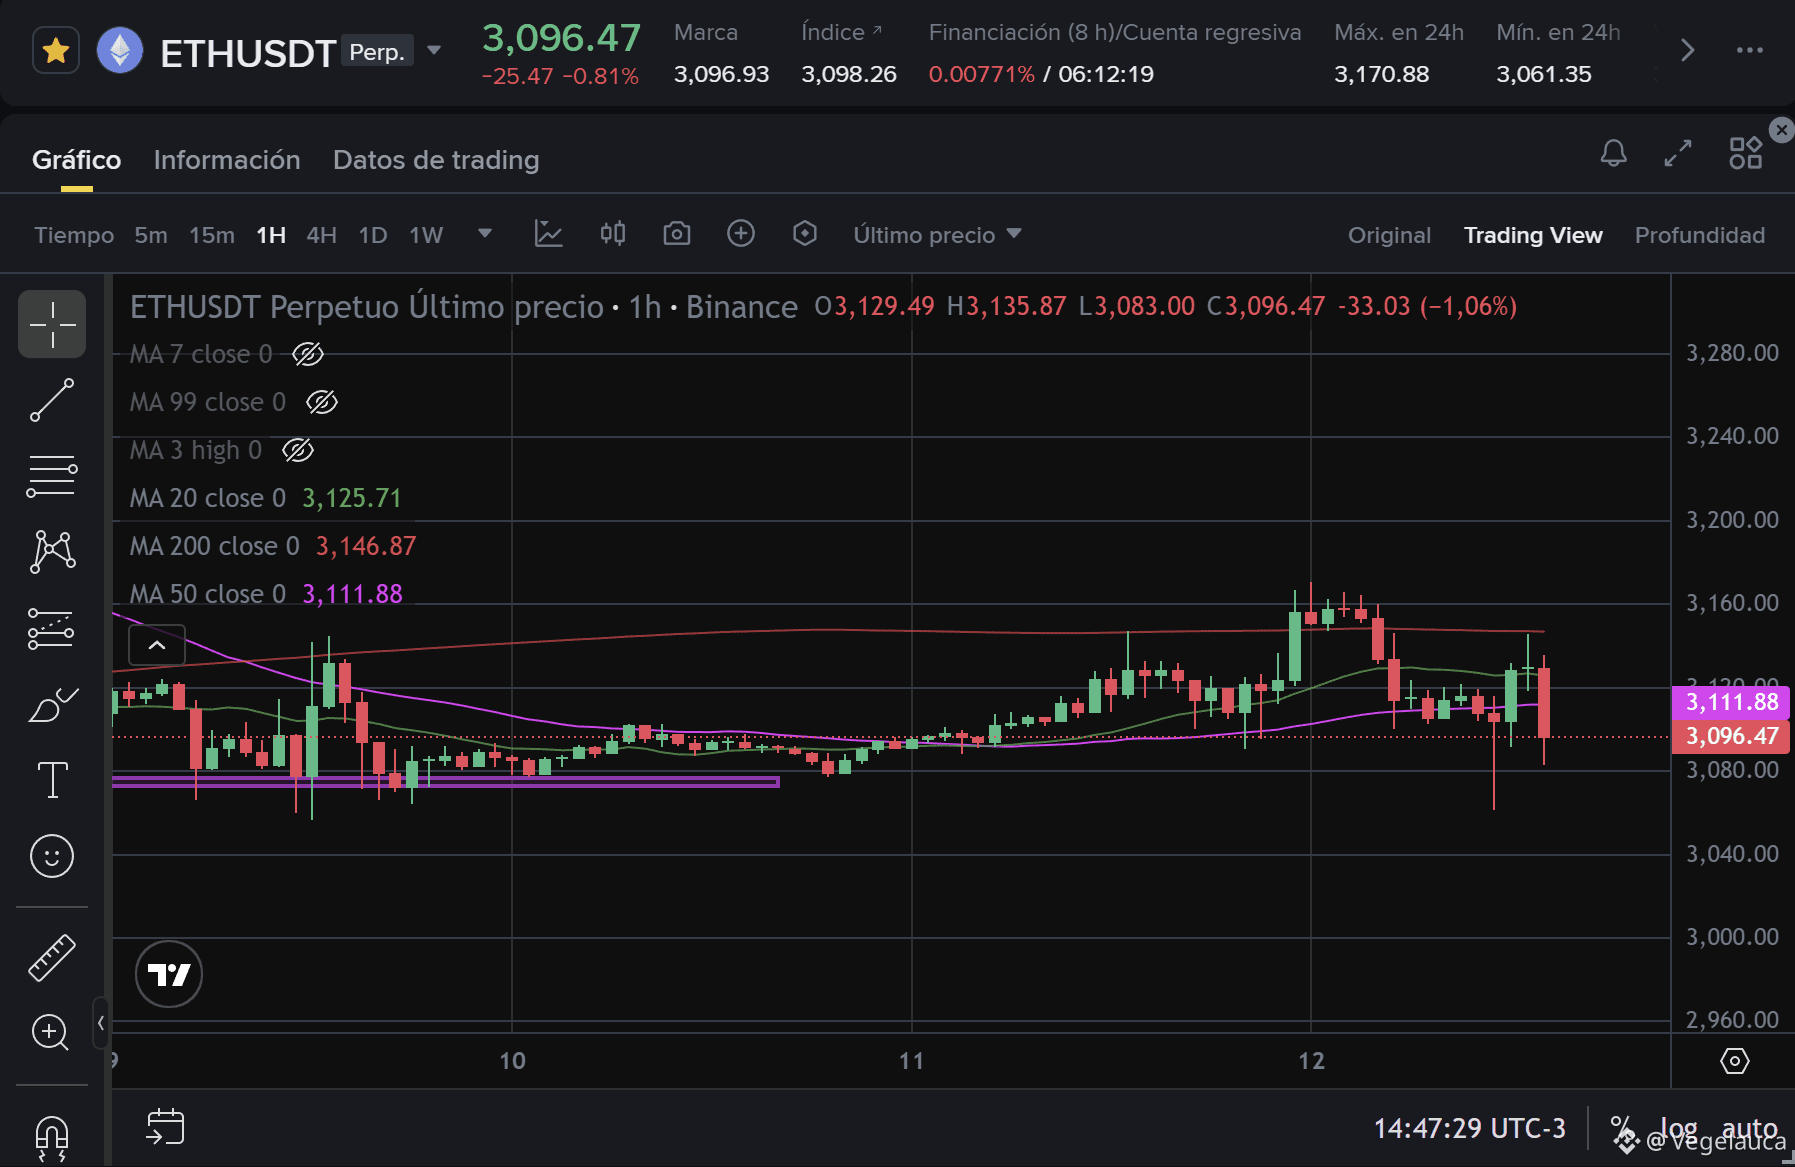This screenshot has height=1167, width=1795.
Task: Collapse the drawing toolbar side handle
Action: pos(101,1023)
